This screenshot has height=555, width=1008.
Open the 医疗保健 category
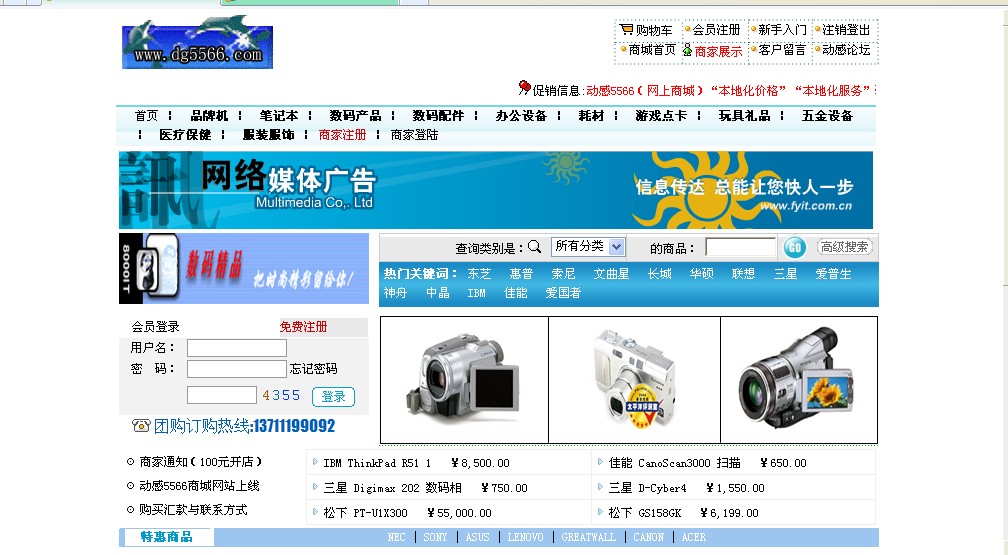pyautogui.click(x=185, y=135)
